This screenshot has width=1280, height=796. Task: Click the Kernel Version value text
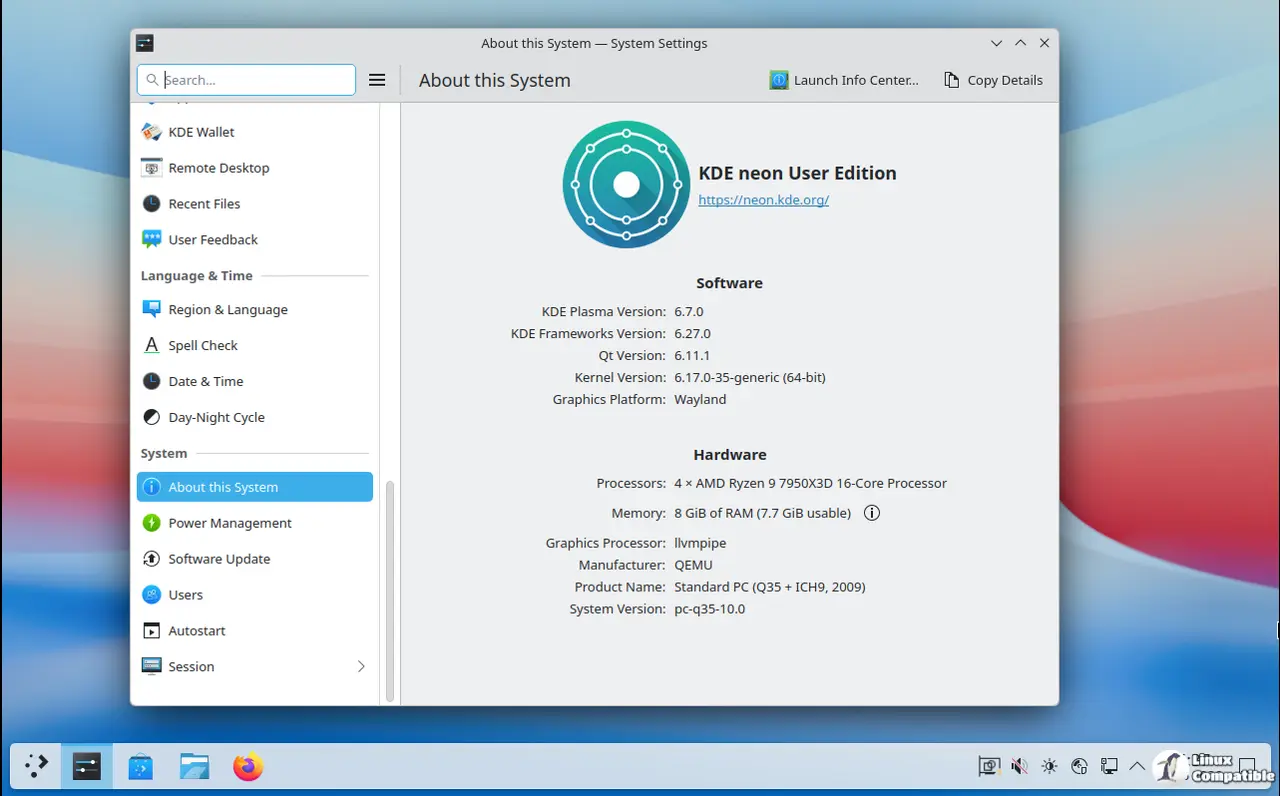point(750,378)
